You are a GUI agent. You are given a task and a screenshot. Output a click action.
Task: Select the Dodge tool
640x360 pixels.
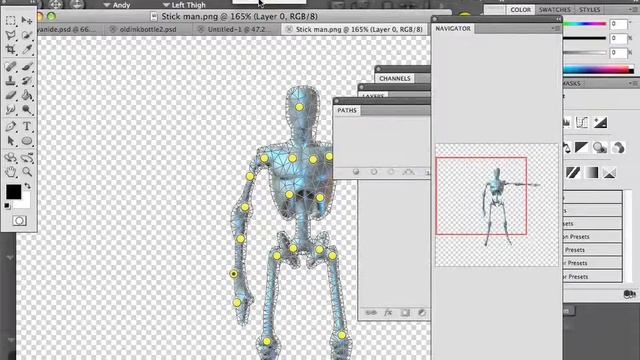point(27,110)
